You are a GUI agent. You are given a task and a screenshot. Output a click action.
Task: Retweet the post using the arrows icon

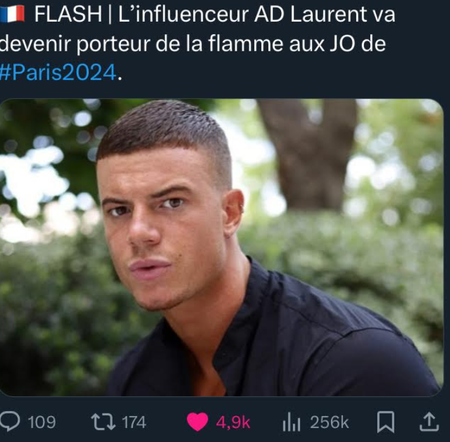click(x=103, y=422)
